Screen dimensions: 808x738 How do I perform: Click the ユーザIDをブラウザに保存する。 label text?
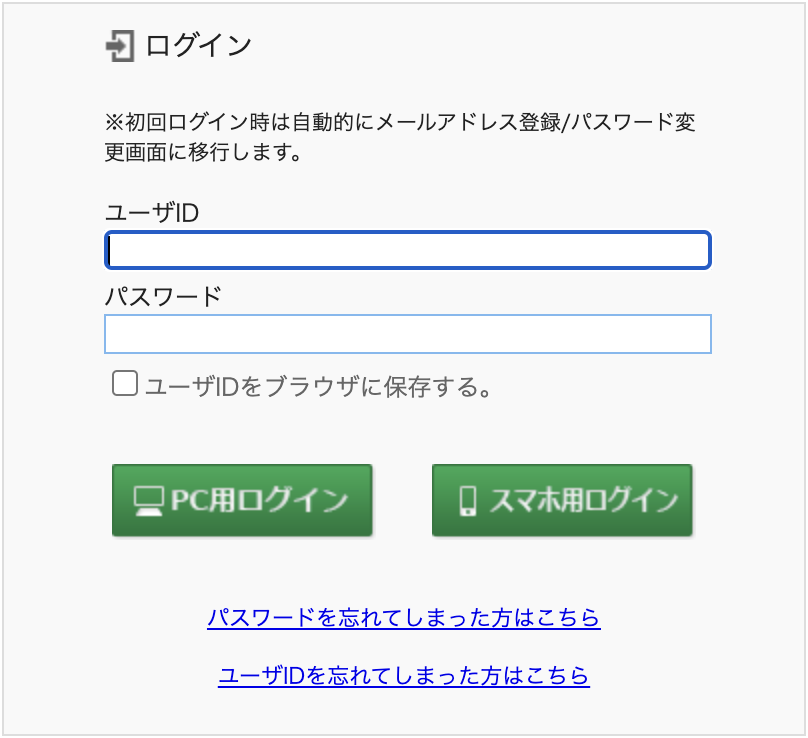point(318,386)
